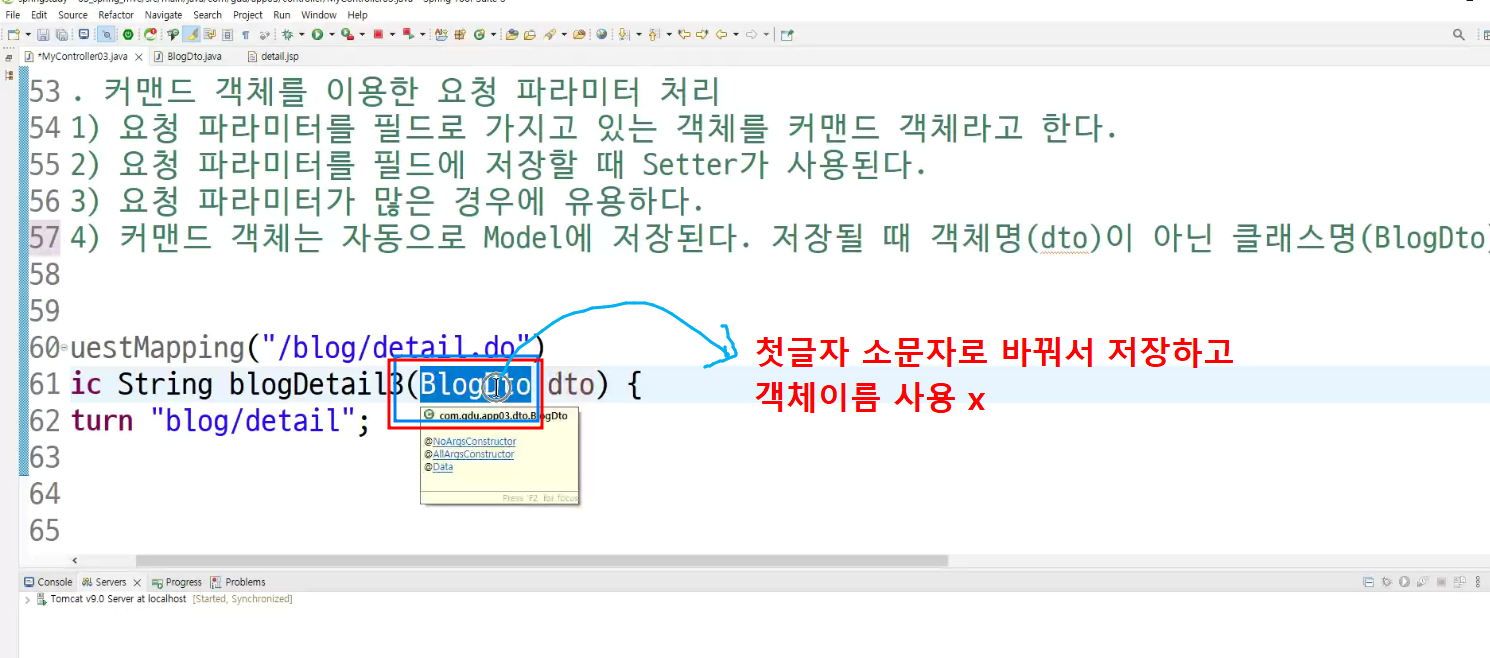This screenshot has width=1490, height=658.
Task: Click the Back navigation yellow arrow
Action: tap(722, 34)
